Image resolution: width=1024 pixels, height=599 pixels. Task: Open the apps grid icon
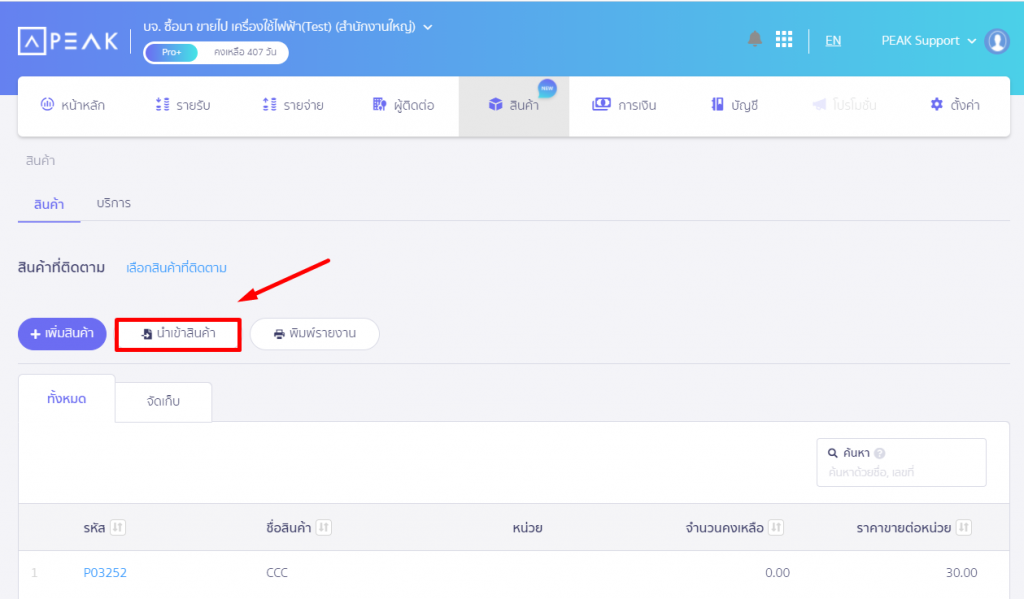click(x=784, y=39)
